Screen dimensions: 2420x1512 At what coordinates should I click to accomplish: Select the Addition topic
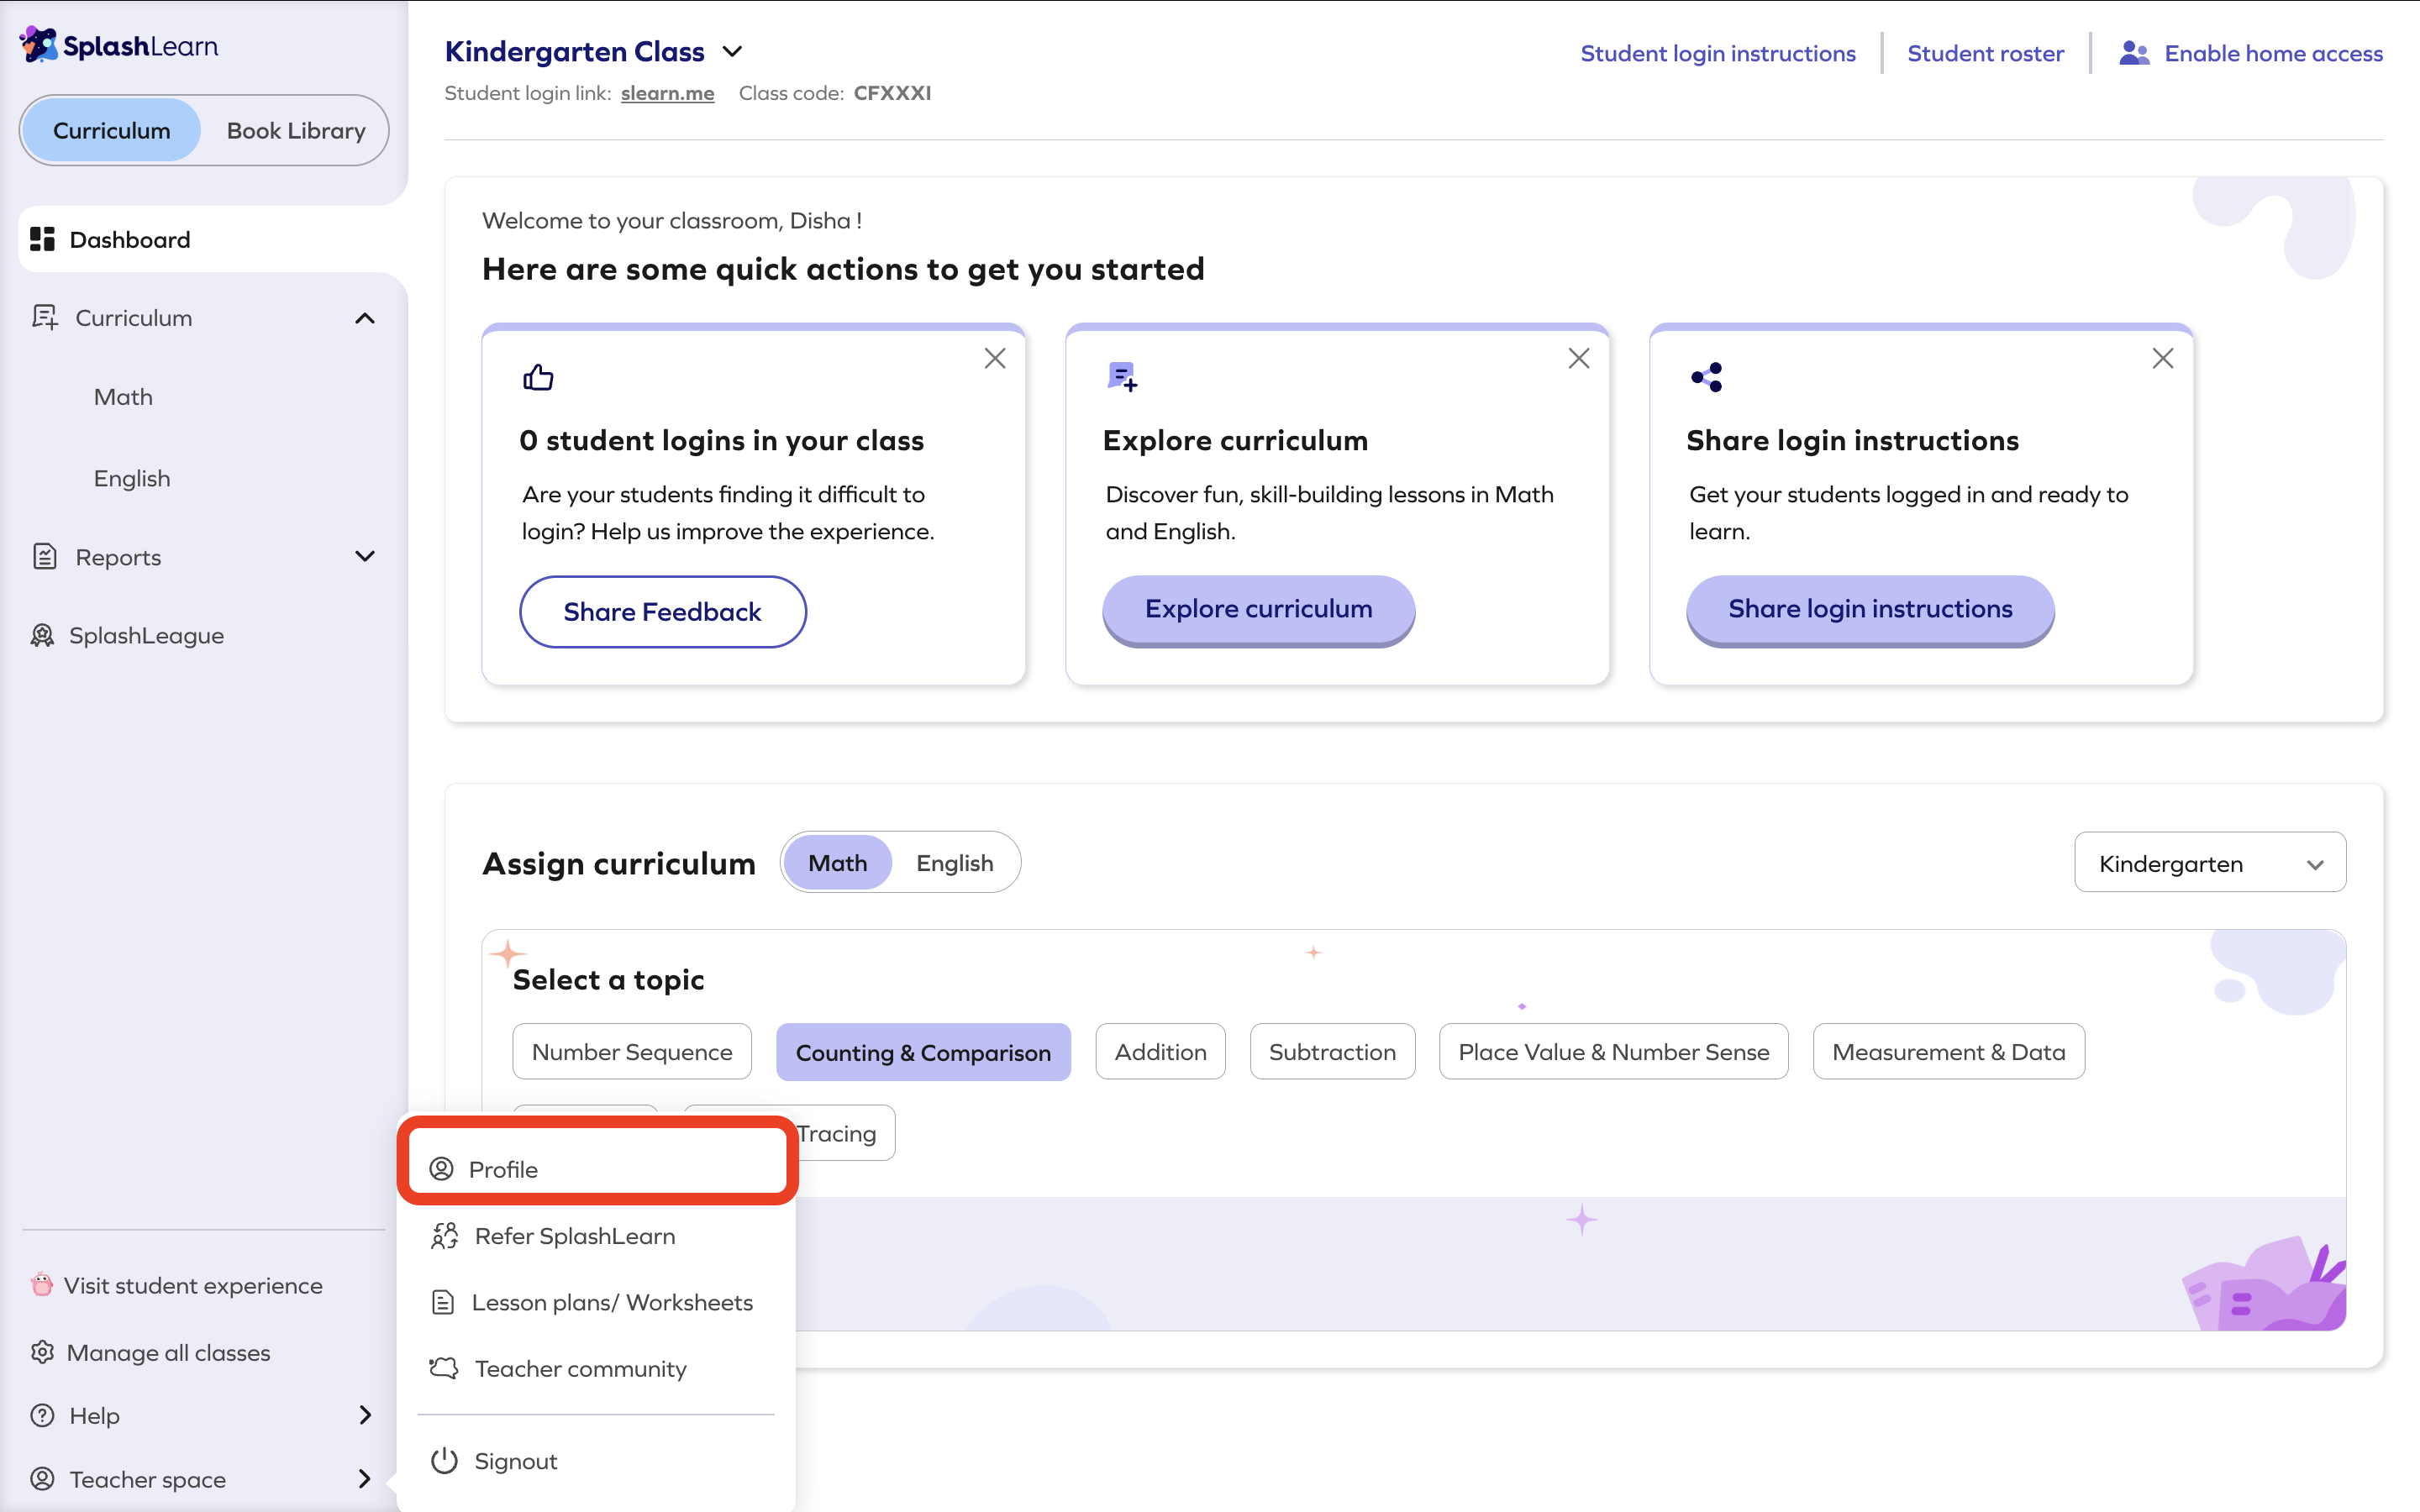[1160, 1052]
